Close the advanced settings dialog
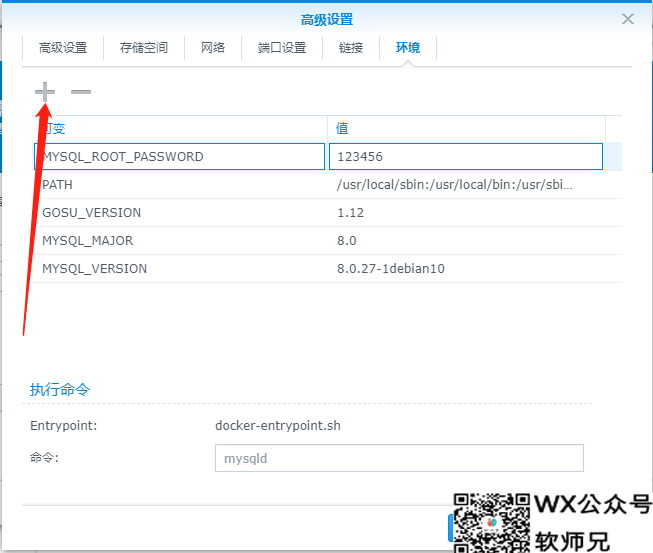This screenshot has width=653, height=553. (628, 19)
